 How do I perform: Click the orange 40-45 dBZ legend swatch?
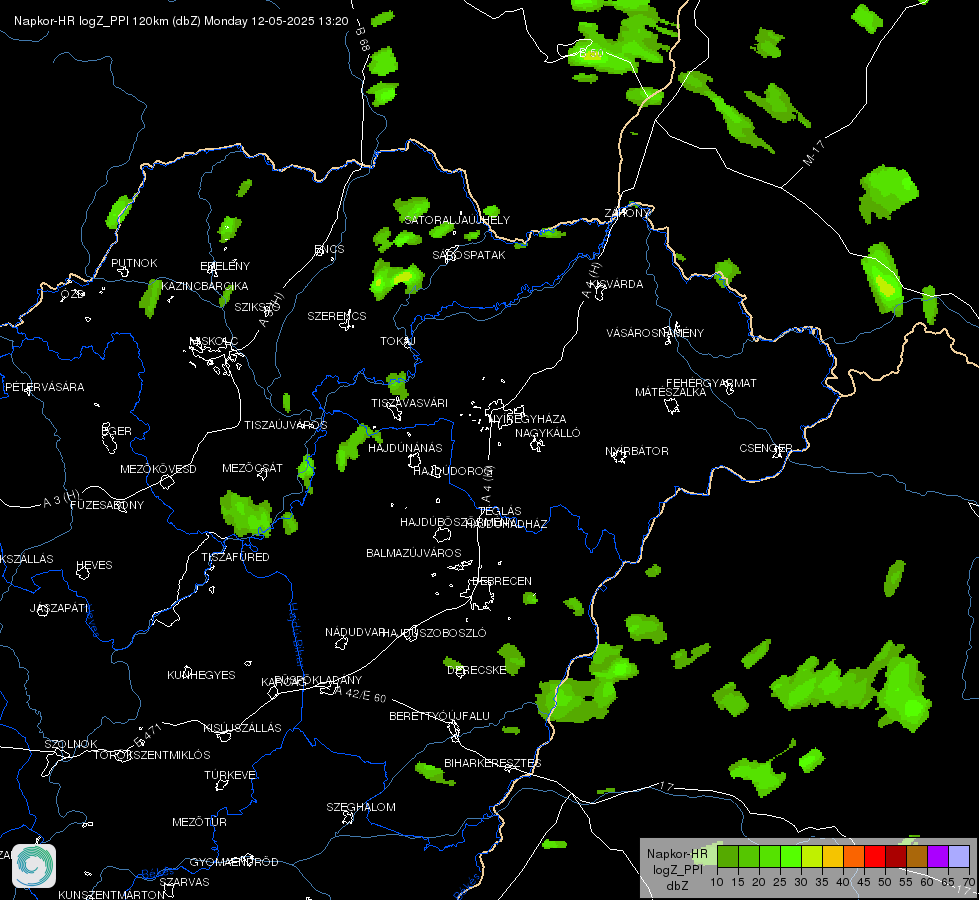(x=854, y=856)
